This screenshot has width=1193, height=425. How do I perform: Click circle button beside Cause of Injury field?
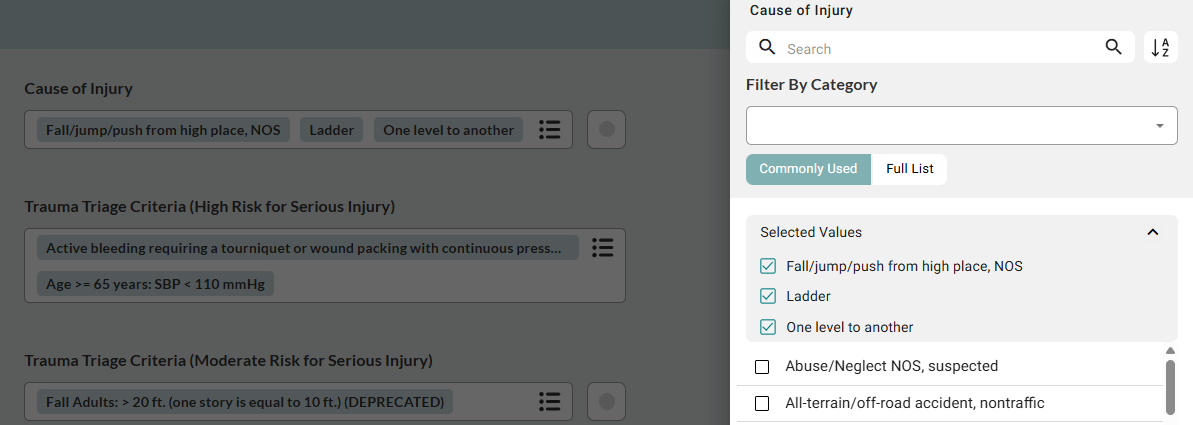pos(606,130)
